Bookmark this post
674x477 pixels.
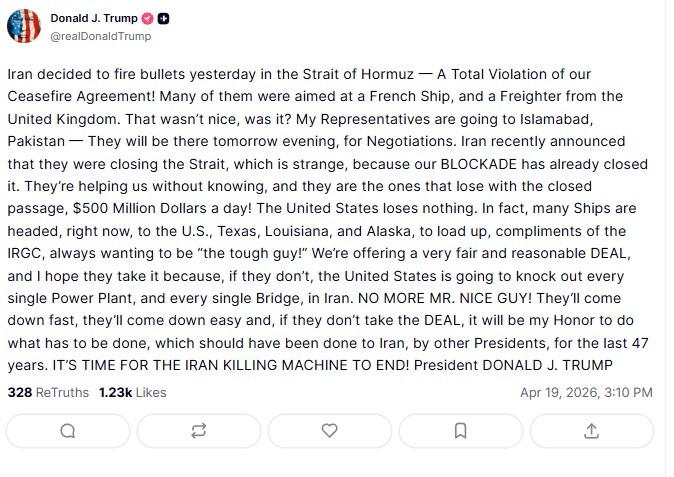click(460, 430)
